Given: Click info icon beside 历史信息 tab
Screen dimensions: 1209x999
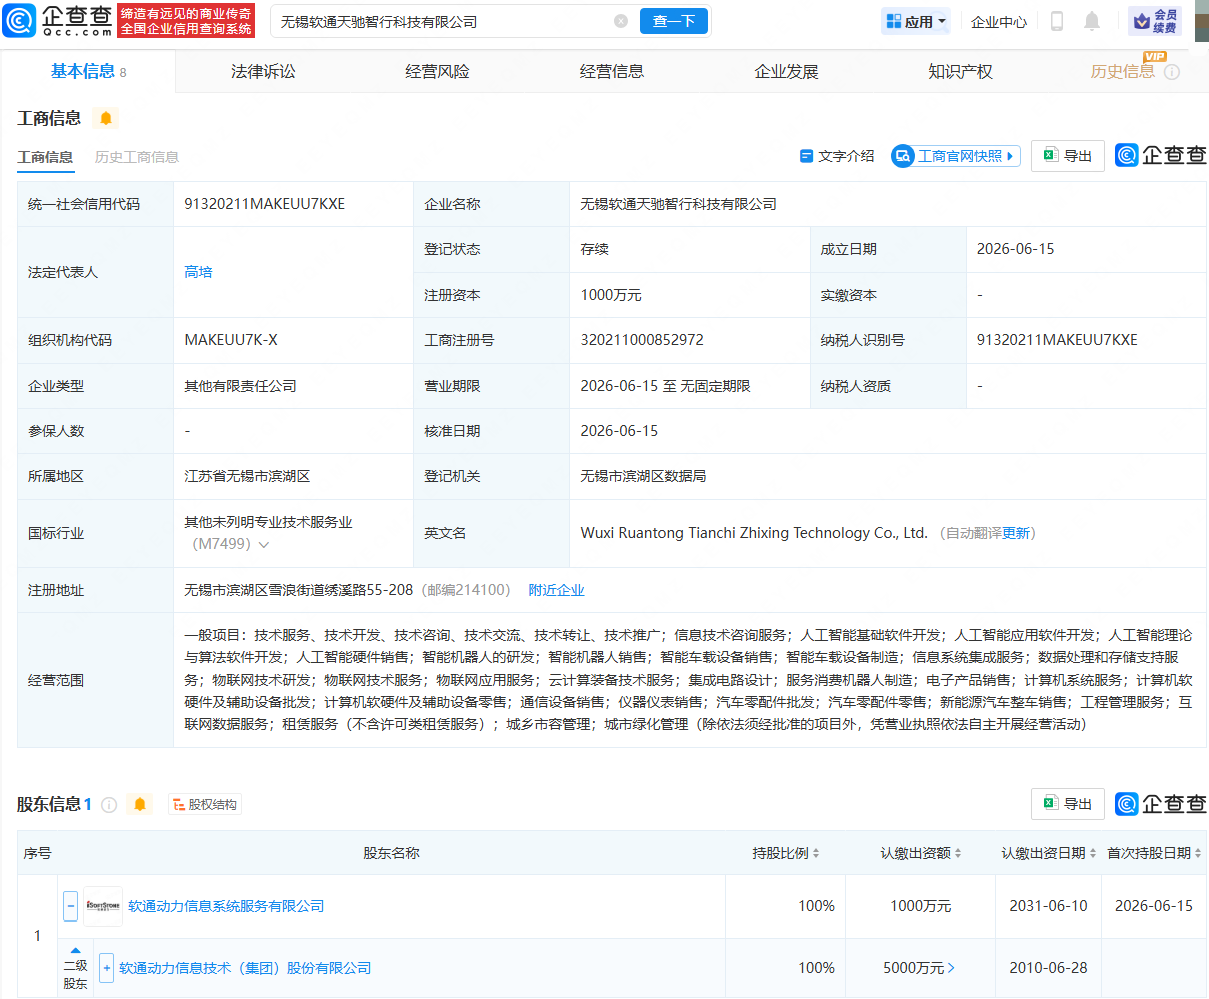Looking at the screenshot, I should pyautogui.click(x=1172, y=72).
